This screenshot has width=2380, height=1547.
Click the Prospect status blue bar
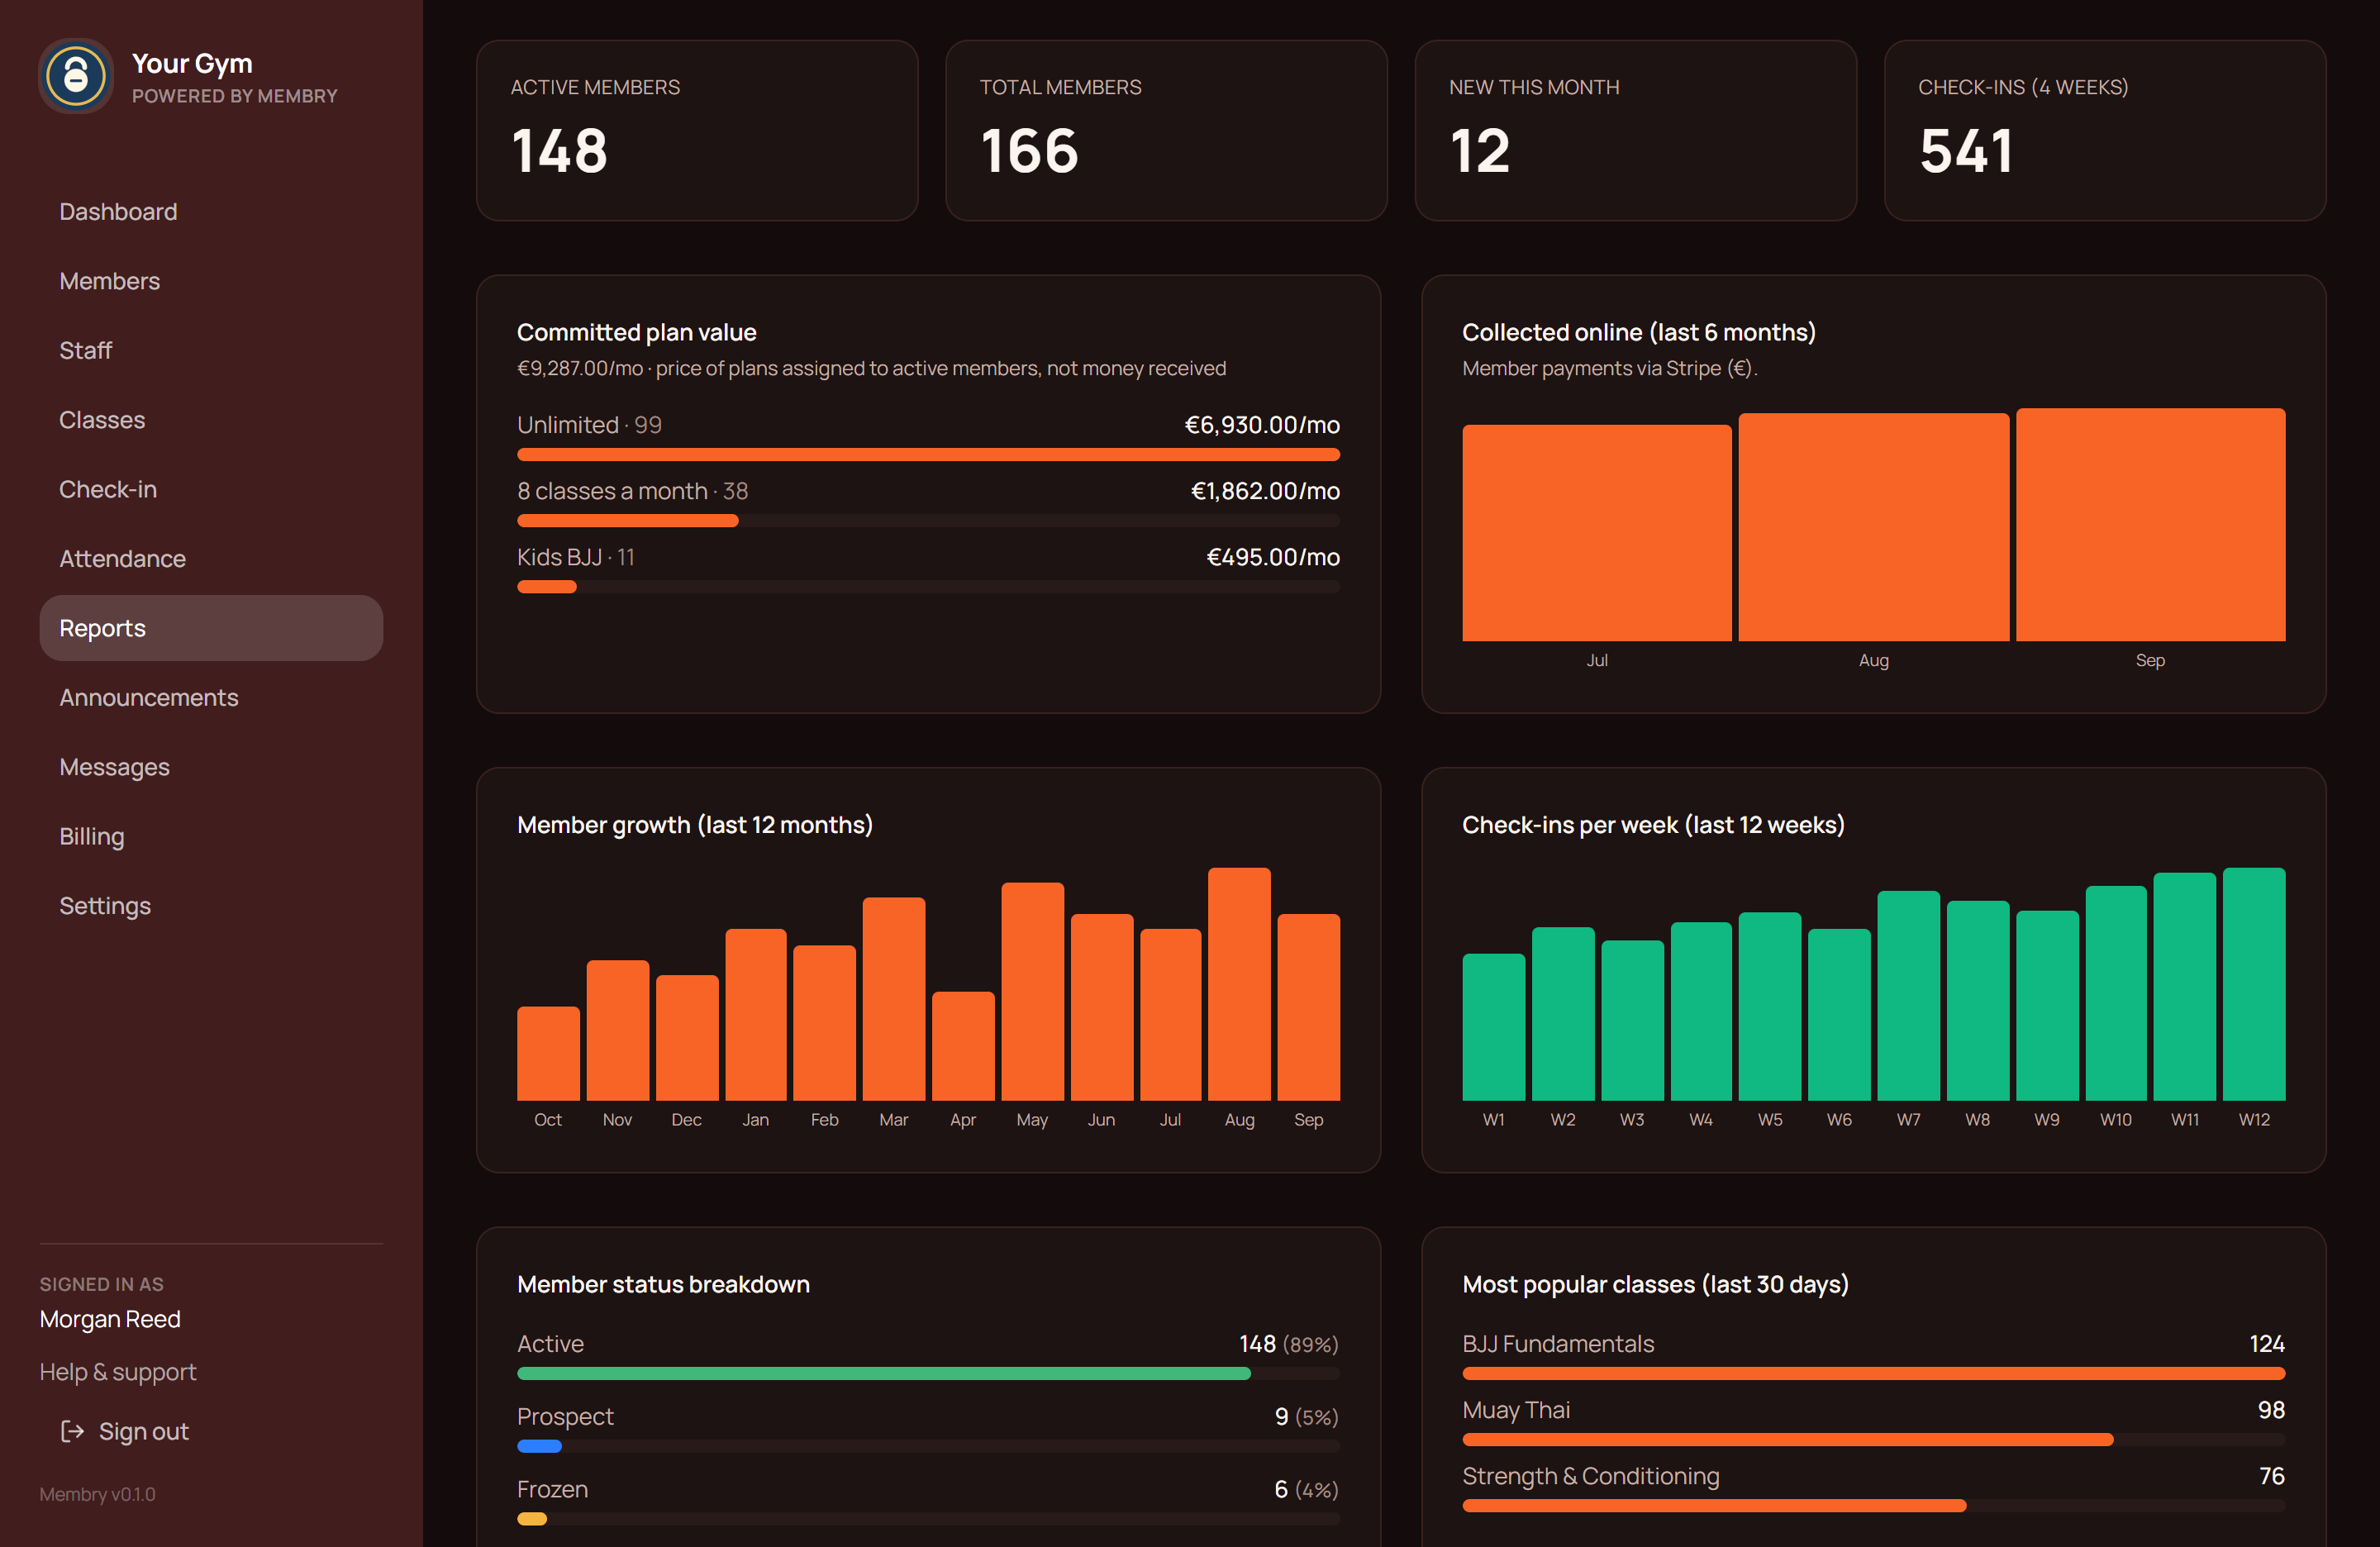coord(540,1446)
